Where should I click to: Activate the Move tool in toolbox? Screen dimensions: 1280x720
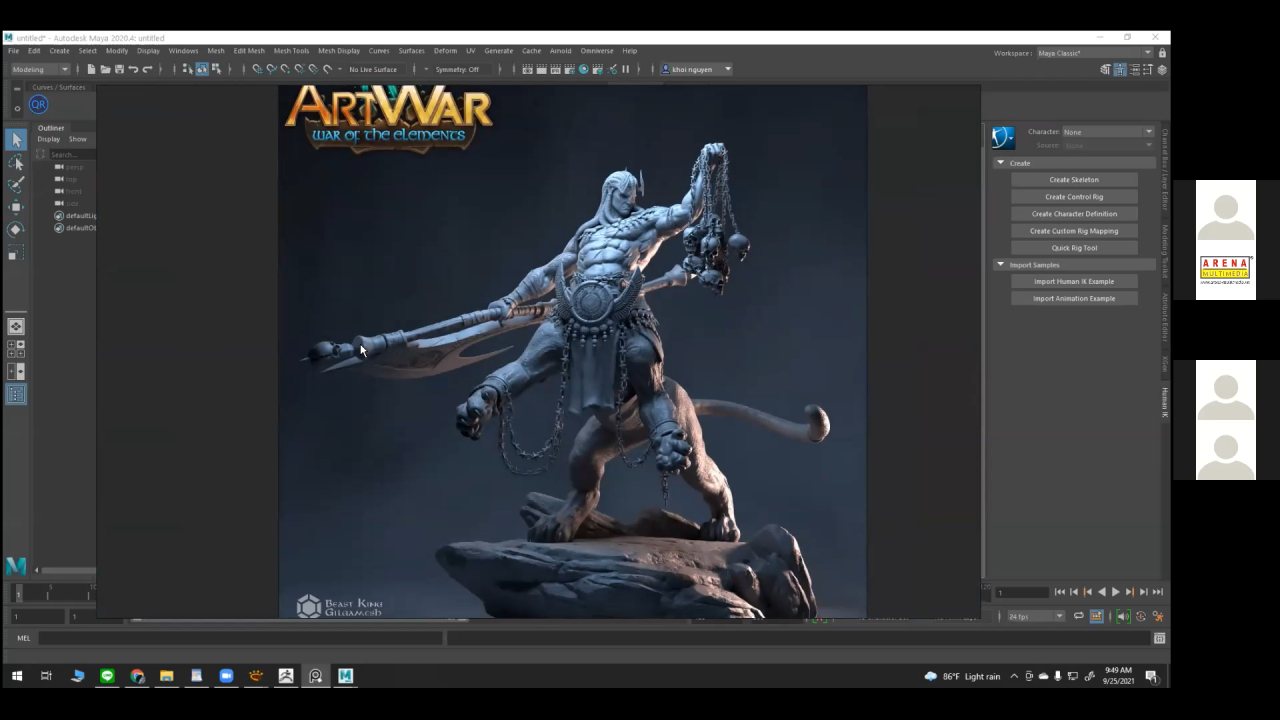[16, 207]
